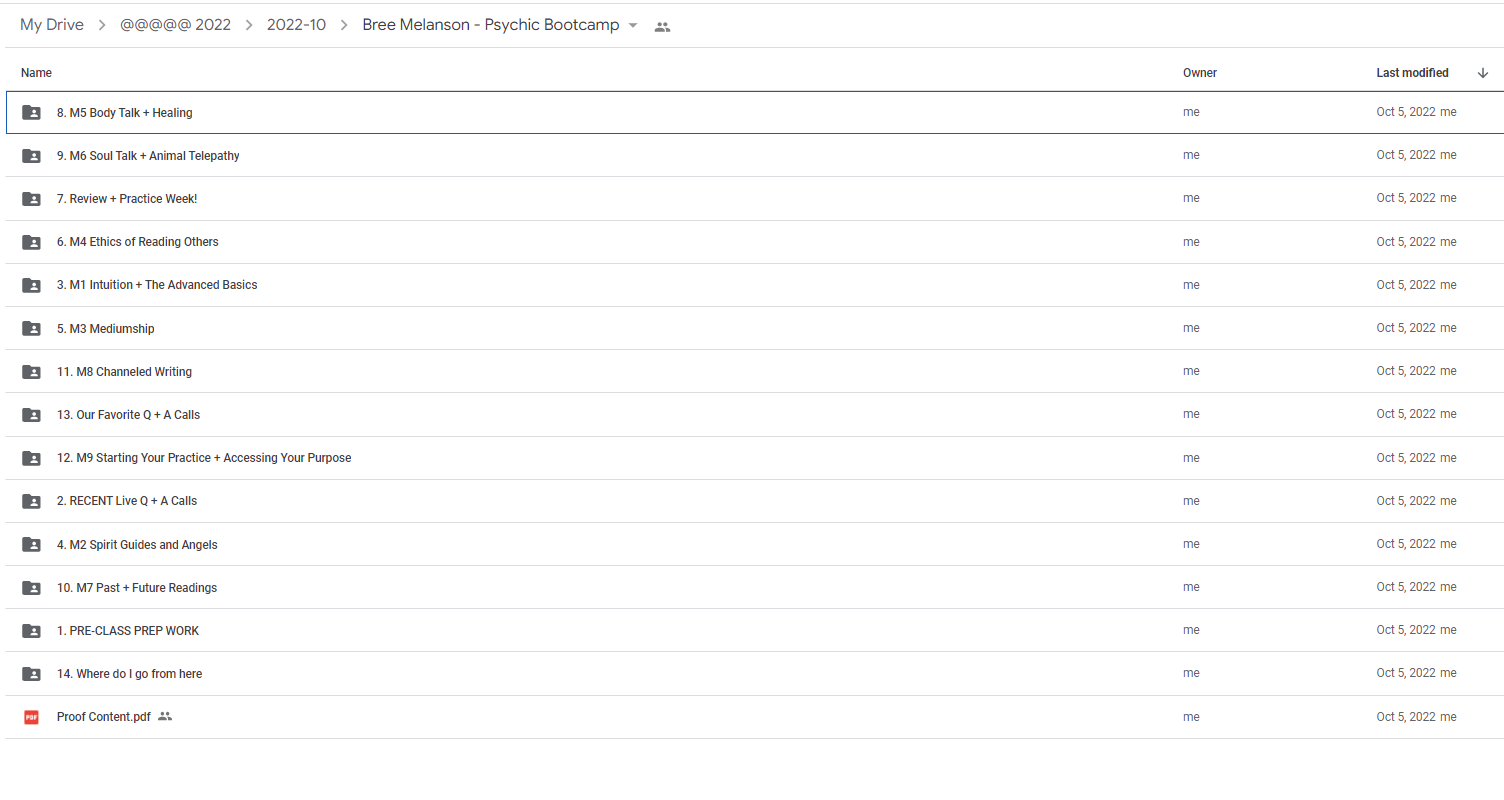Click owner 'me' in the Proof Content.pdf row
Viewport: 1504px width, 800px height.
click(1191, 717)
